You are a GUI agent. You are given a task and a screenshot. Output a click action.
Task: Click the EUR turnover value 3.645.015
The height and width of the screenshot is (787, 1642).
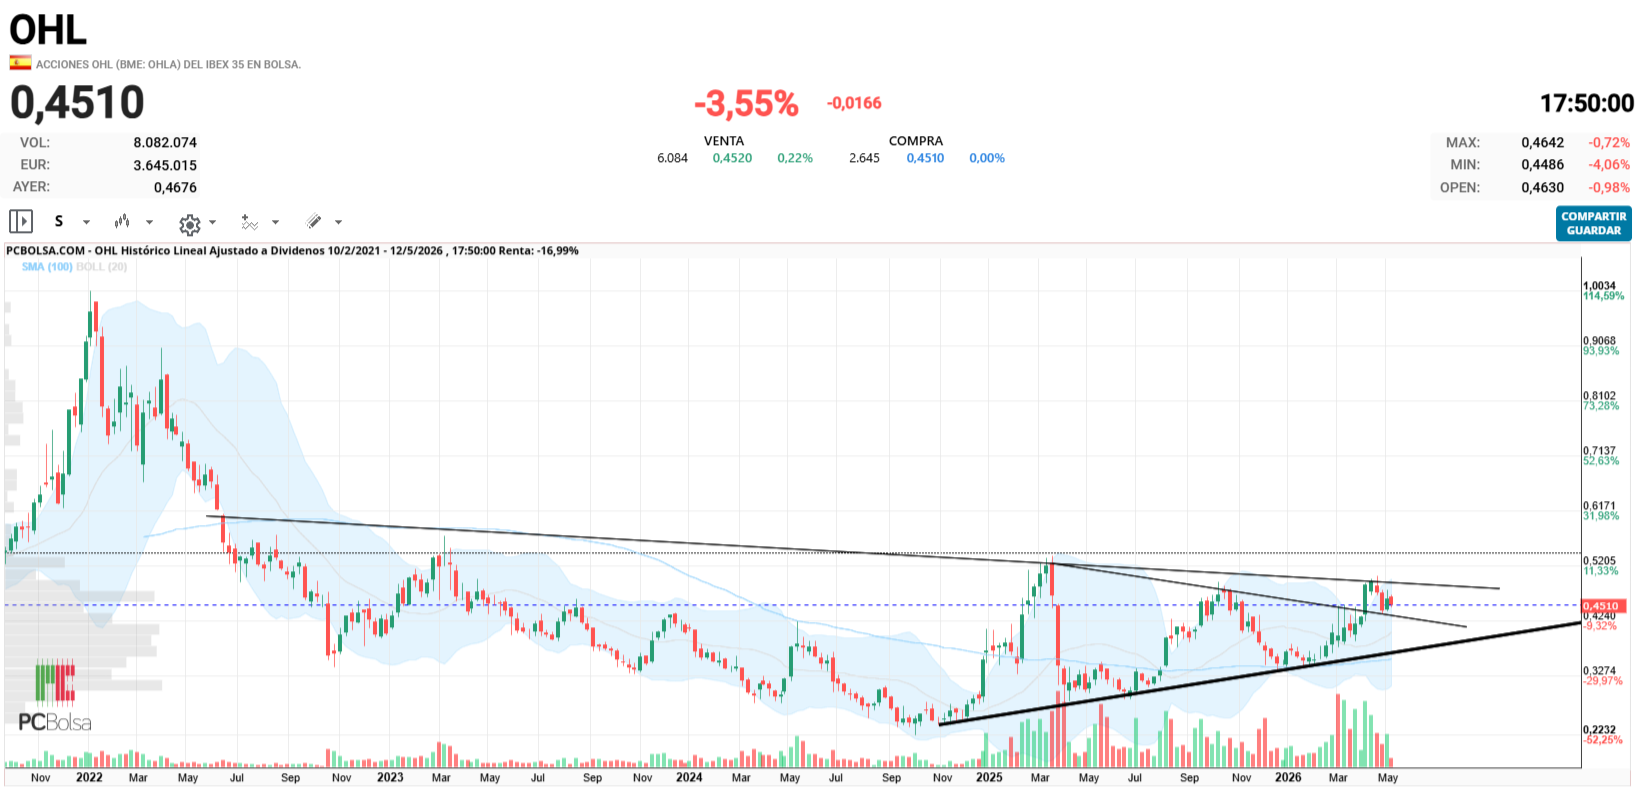[165, 165]
